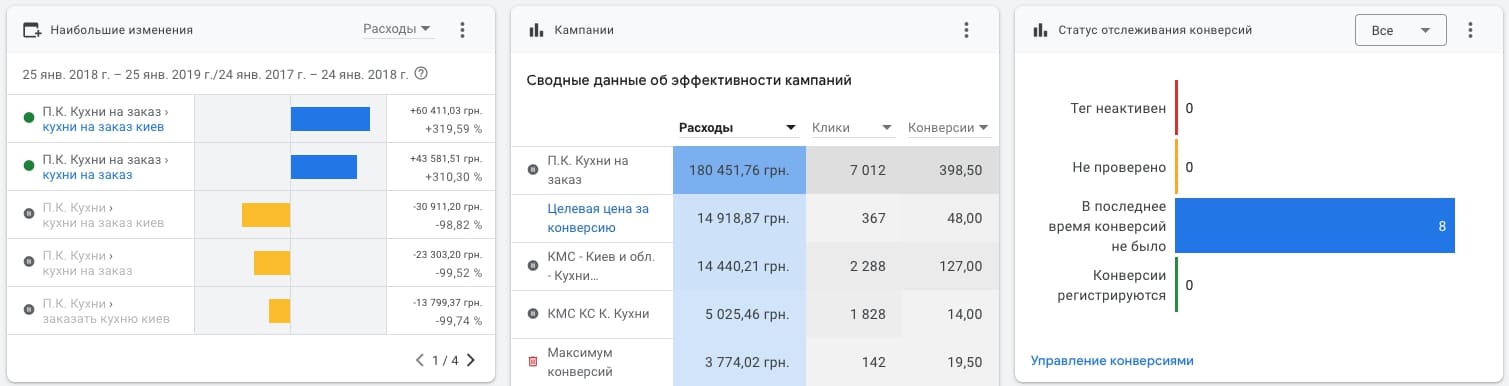This screenshot has width=1509, height=386.
Task: Click the green status dot for кухни на заказ киев
Action: click(29, 118)
